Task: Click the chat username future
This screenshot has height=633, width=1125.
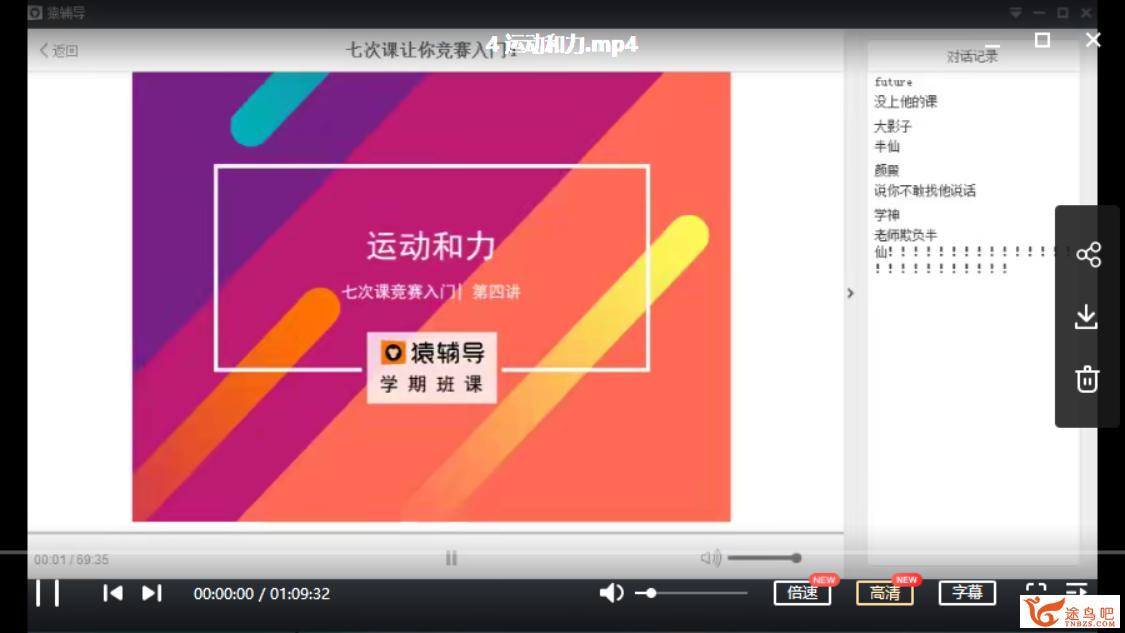Action: [x=893, y=83]
